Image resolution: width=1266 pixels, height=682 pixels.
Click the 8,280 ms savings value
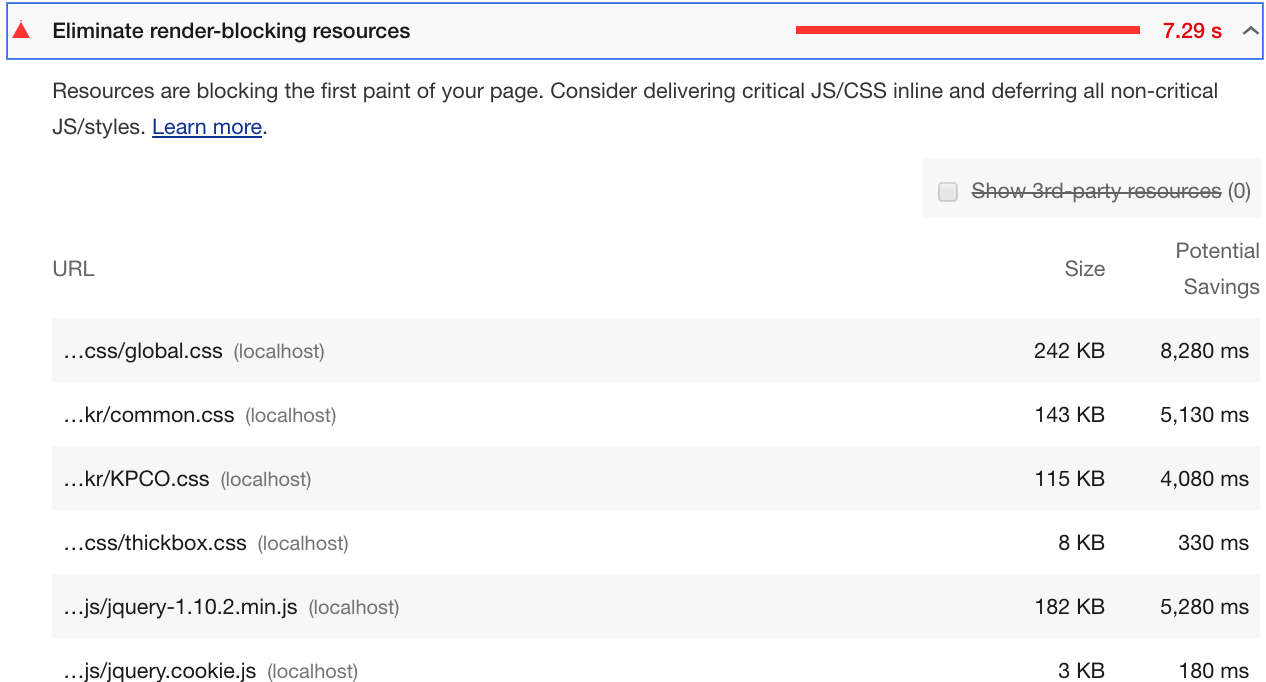click(x=1205, y=351)
